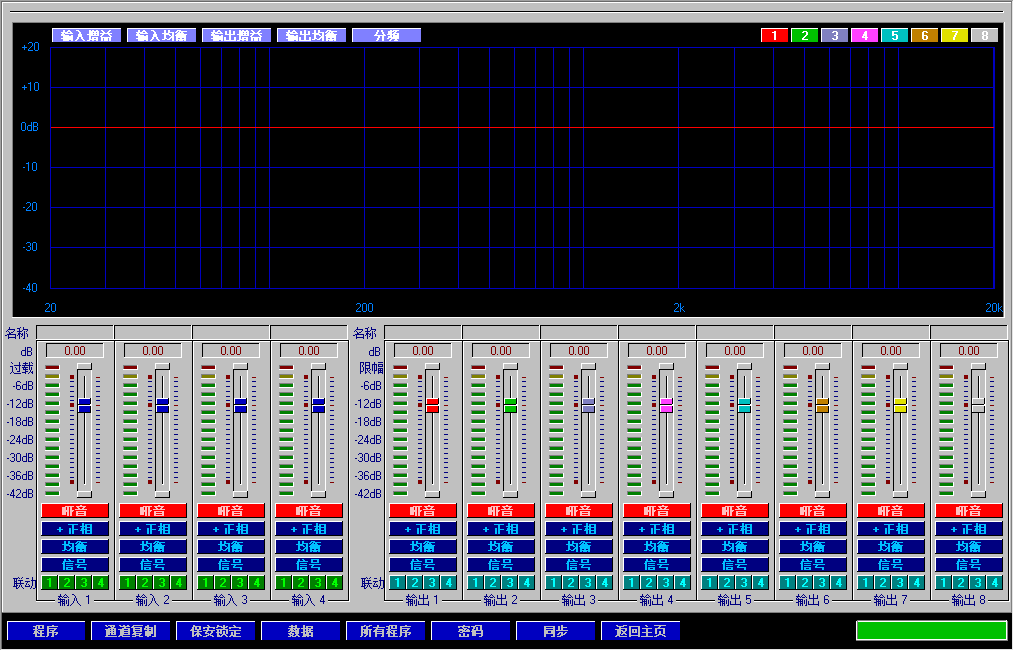Open the 输出均衡 tab

(x=312, y=36)
